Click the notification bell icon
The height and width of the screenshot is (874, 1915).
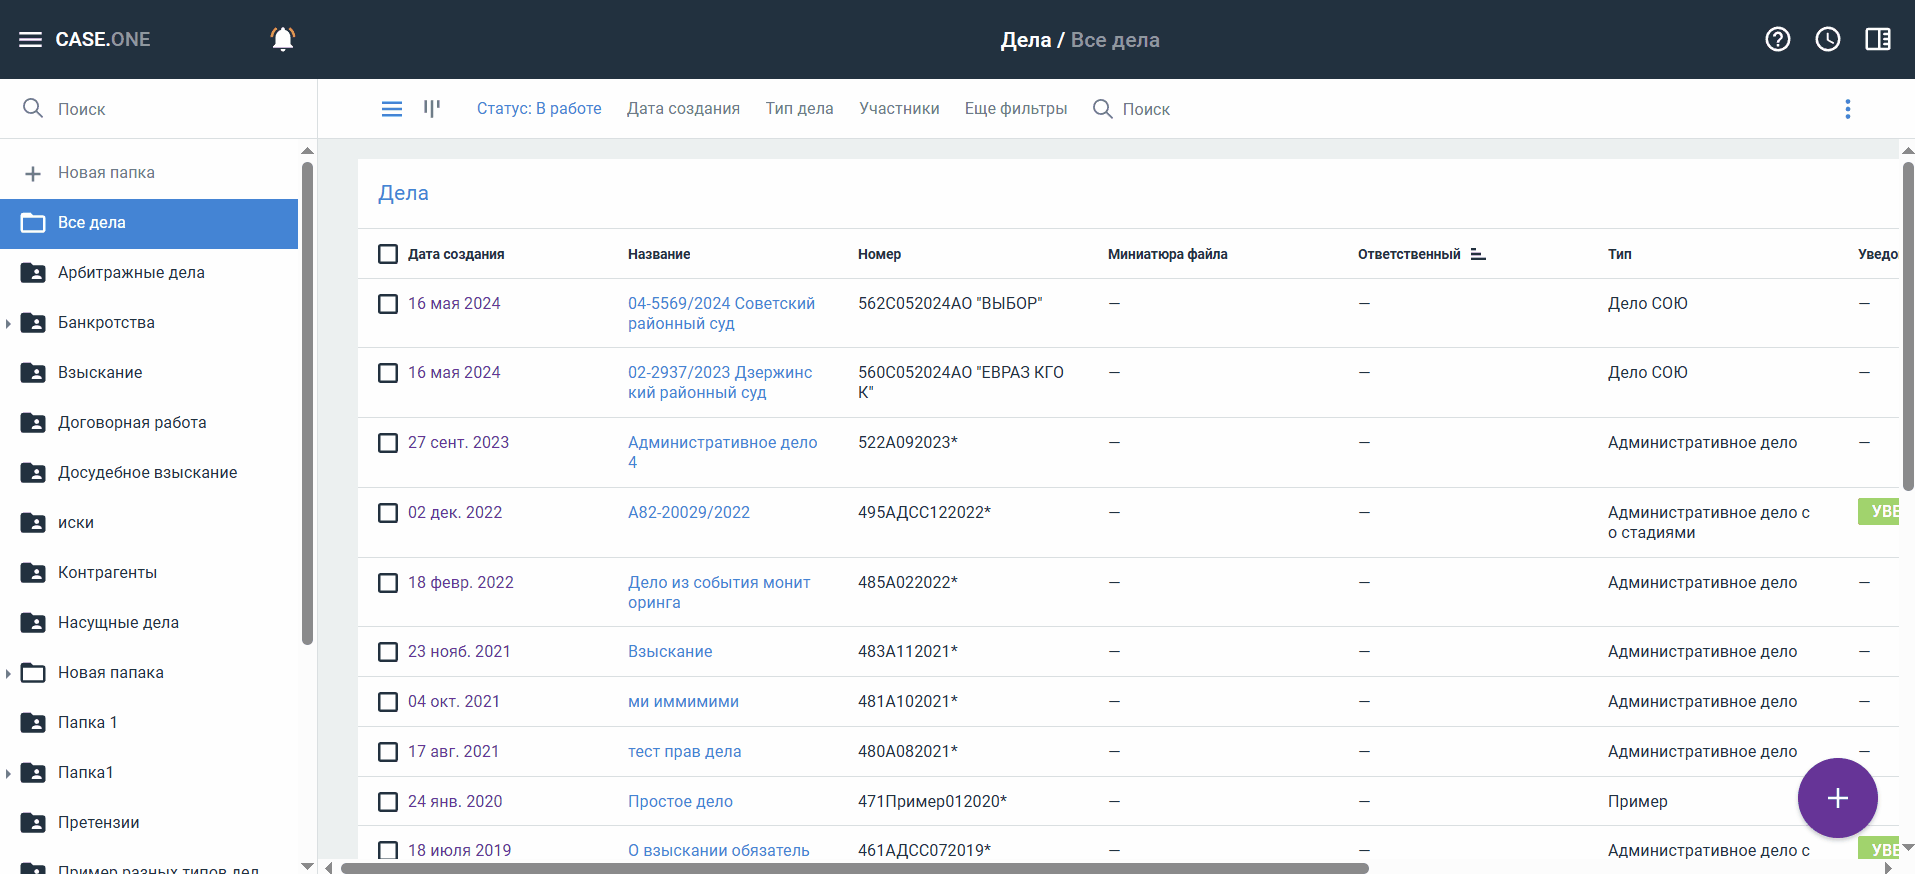(x=283, y=39)
